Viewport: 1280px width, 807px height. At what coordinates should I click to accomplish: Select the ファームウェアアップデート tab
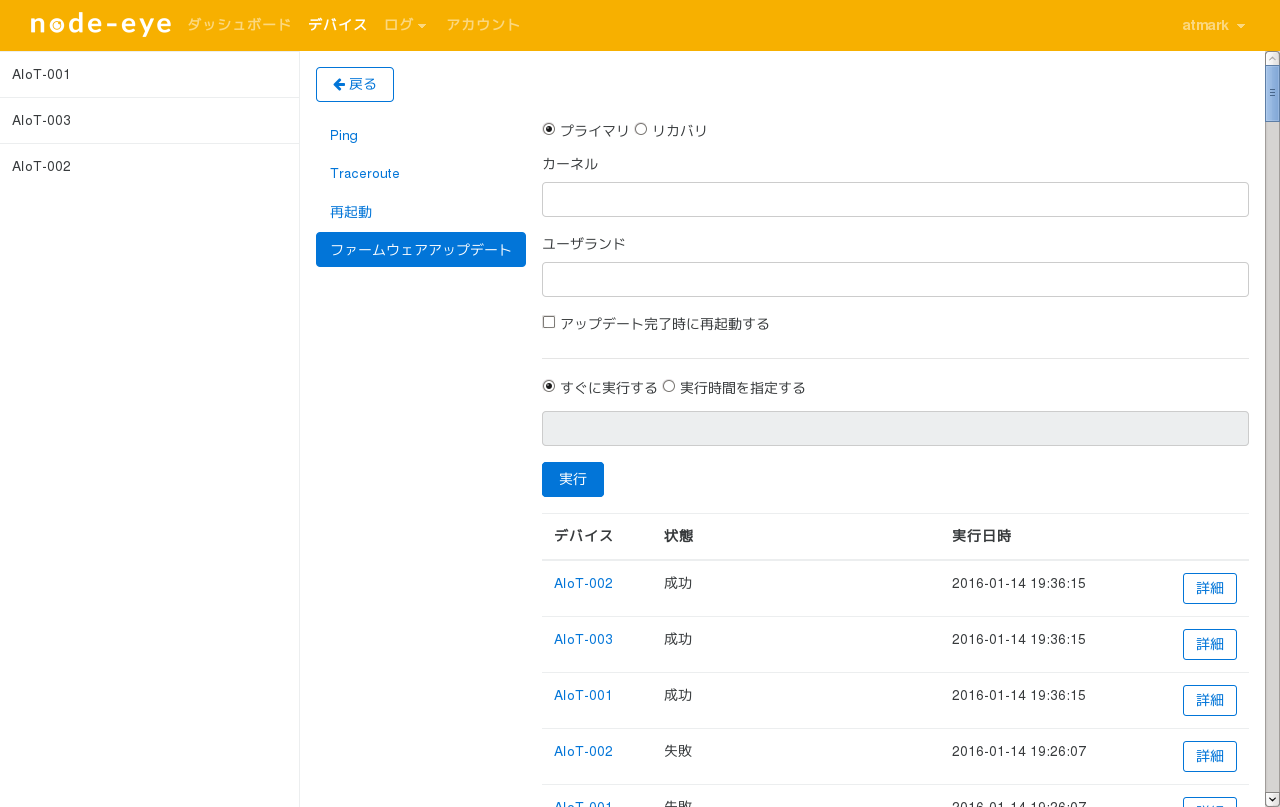[x=421, y=249]
